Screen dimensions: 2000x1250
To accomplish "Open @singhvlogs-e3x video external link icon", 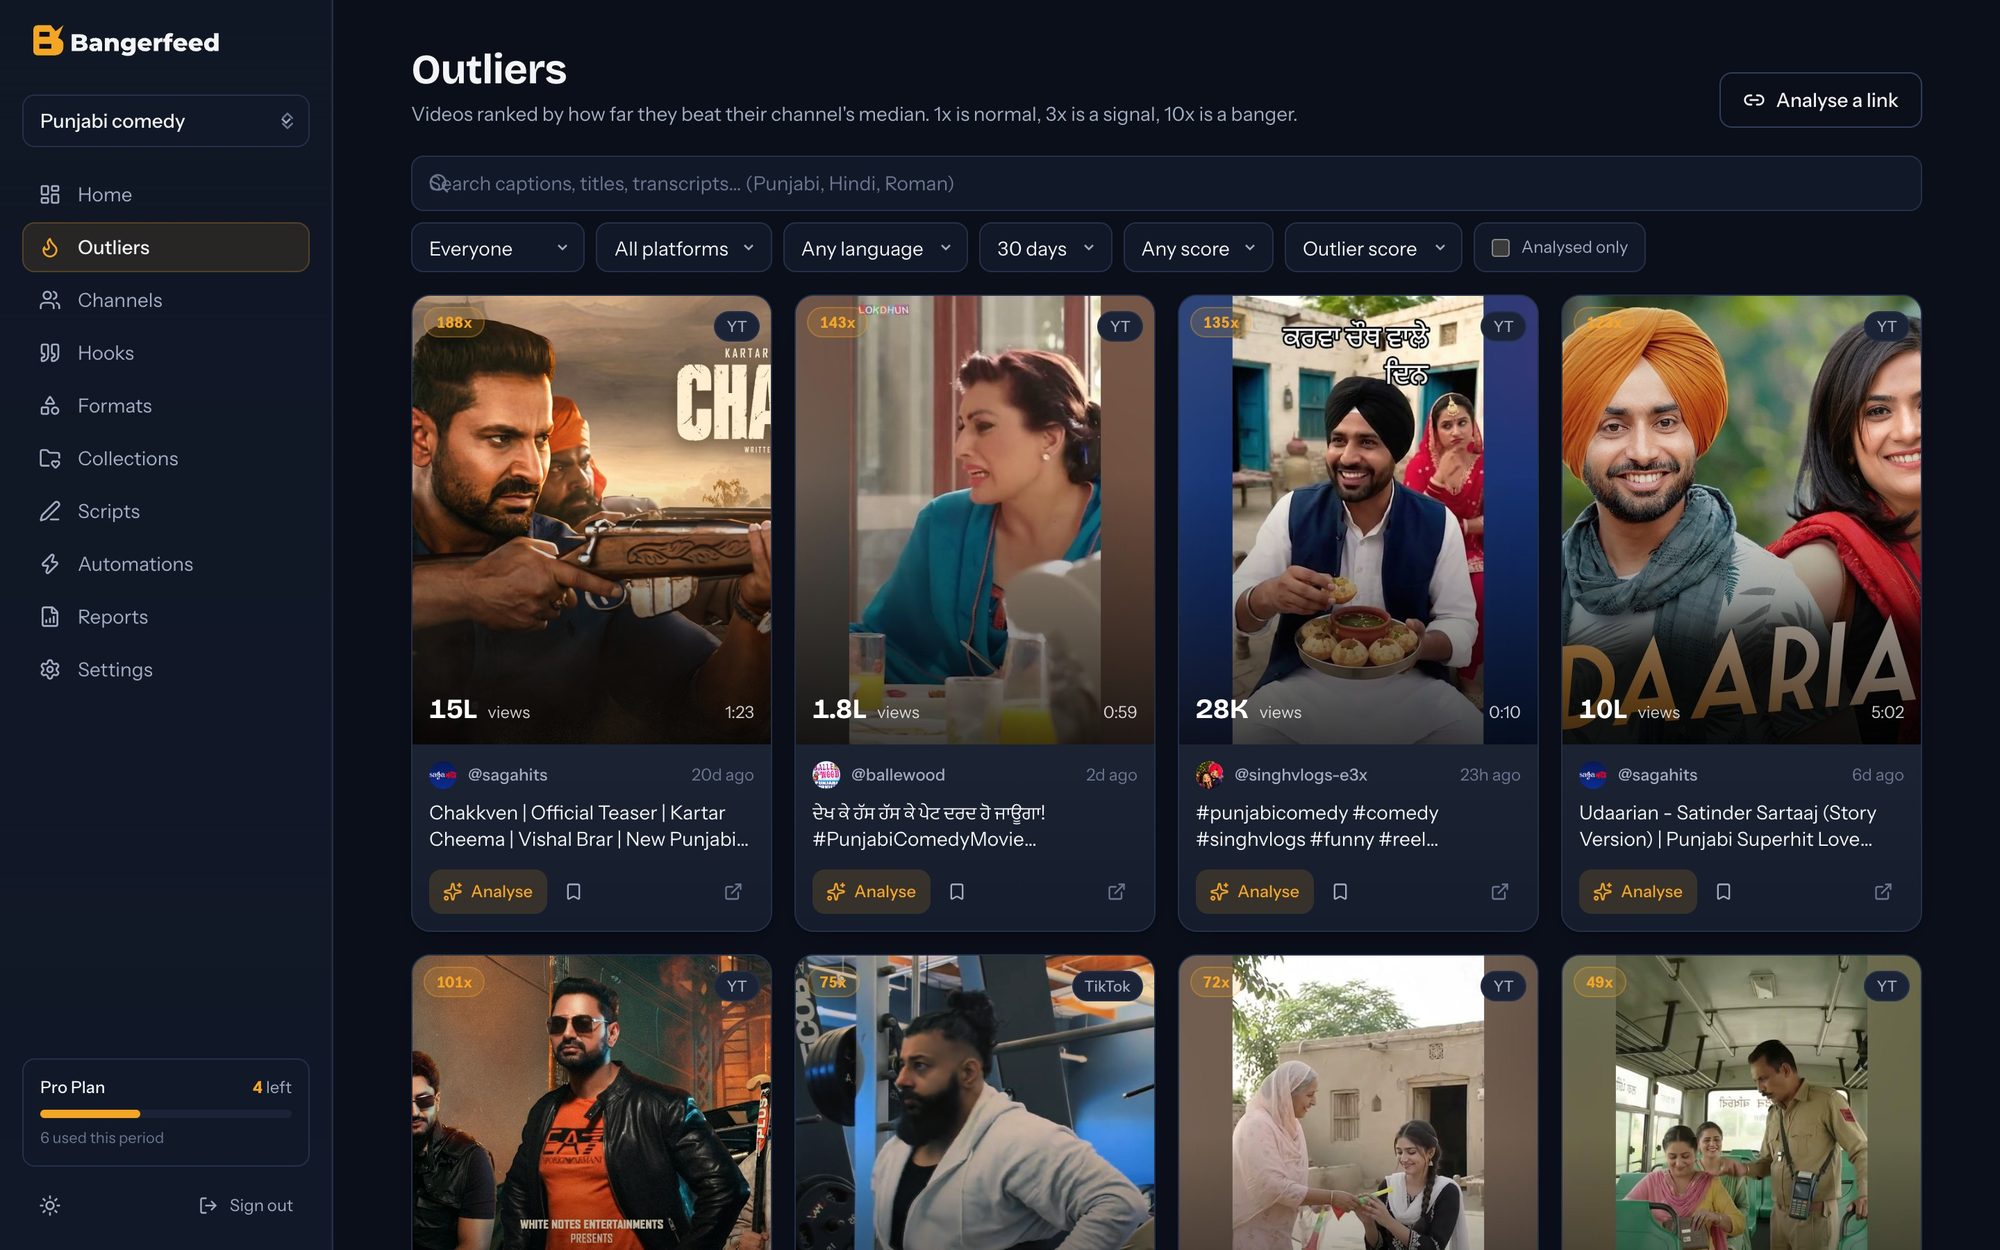I will (1499, 891).
